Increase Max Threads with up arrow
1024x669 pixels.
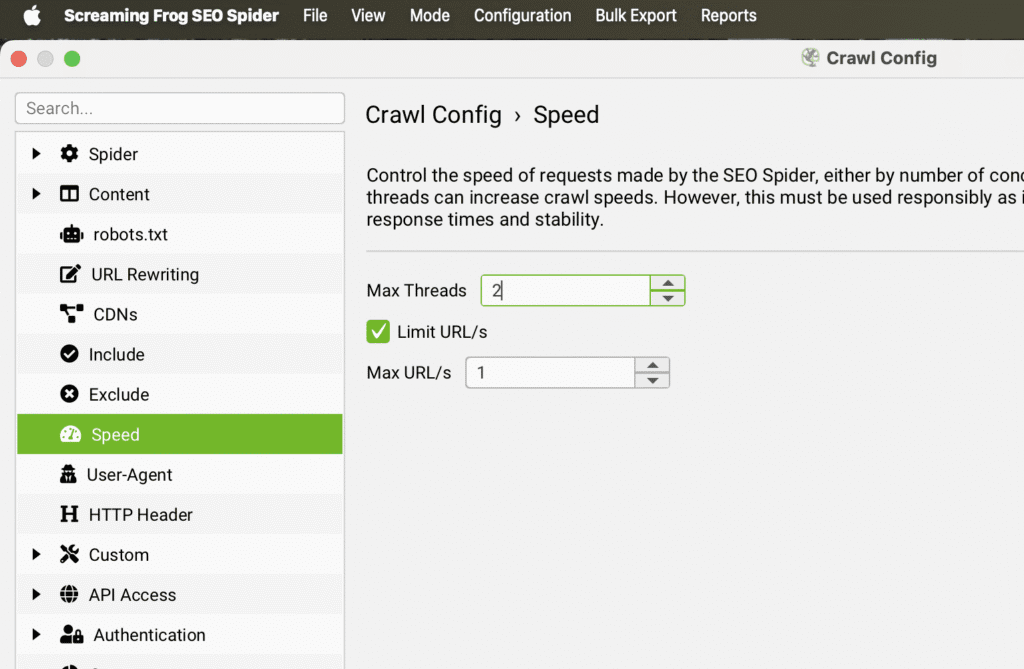click(667, 283)
